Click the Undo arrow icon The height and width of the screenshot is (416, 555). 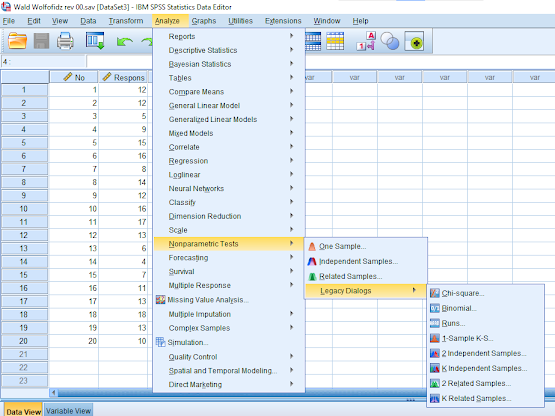(125, 42)
